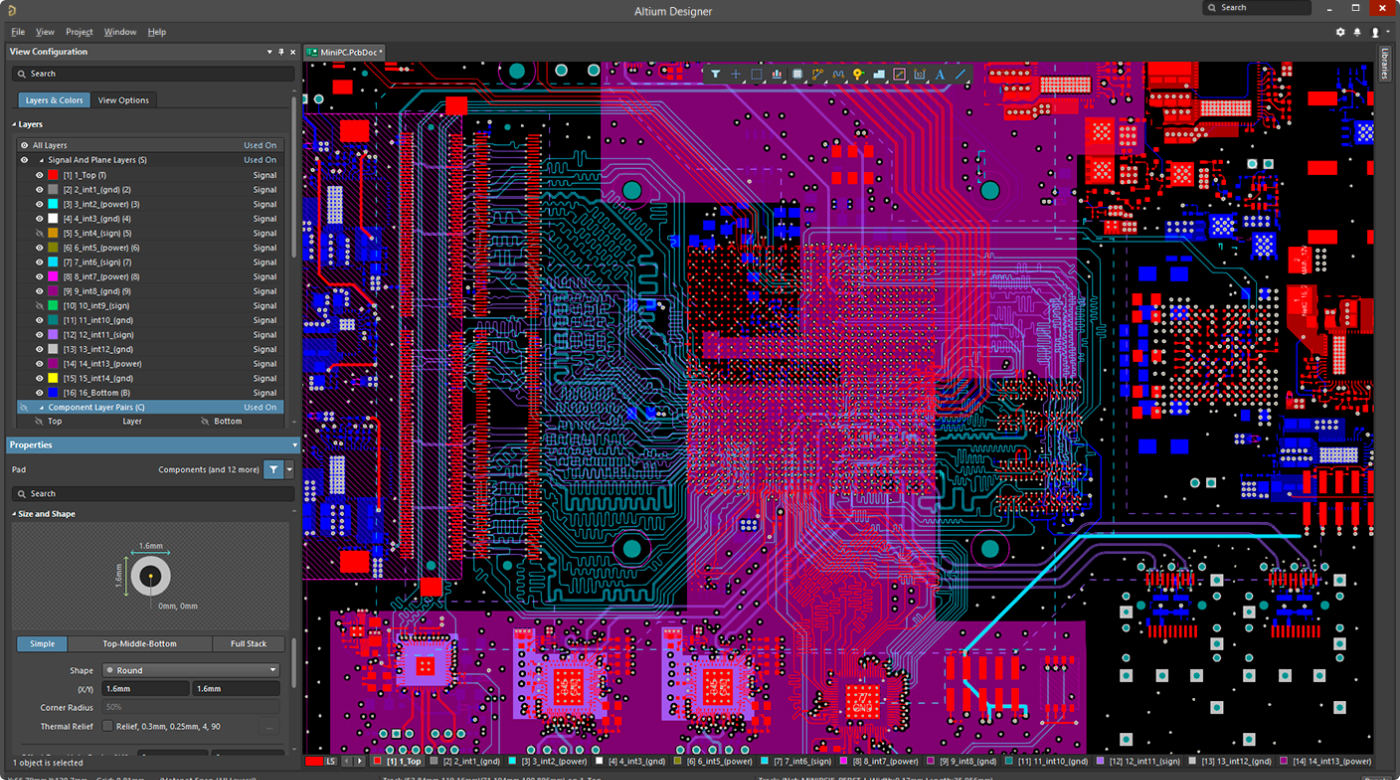Viewport: 1400px width, 780px height.
Task: Toggle visibility of Signal And Plane Layers group
Action: coord(24,160)
